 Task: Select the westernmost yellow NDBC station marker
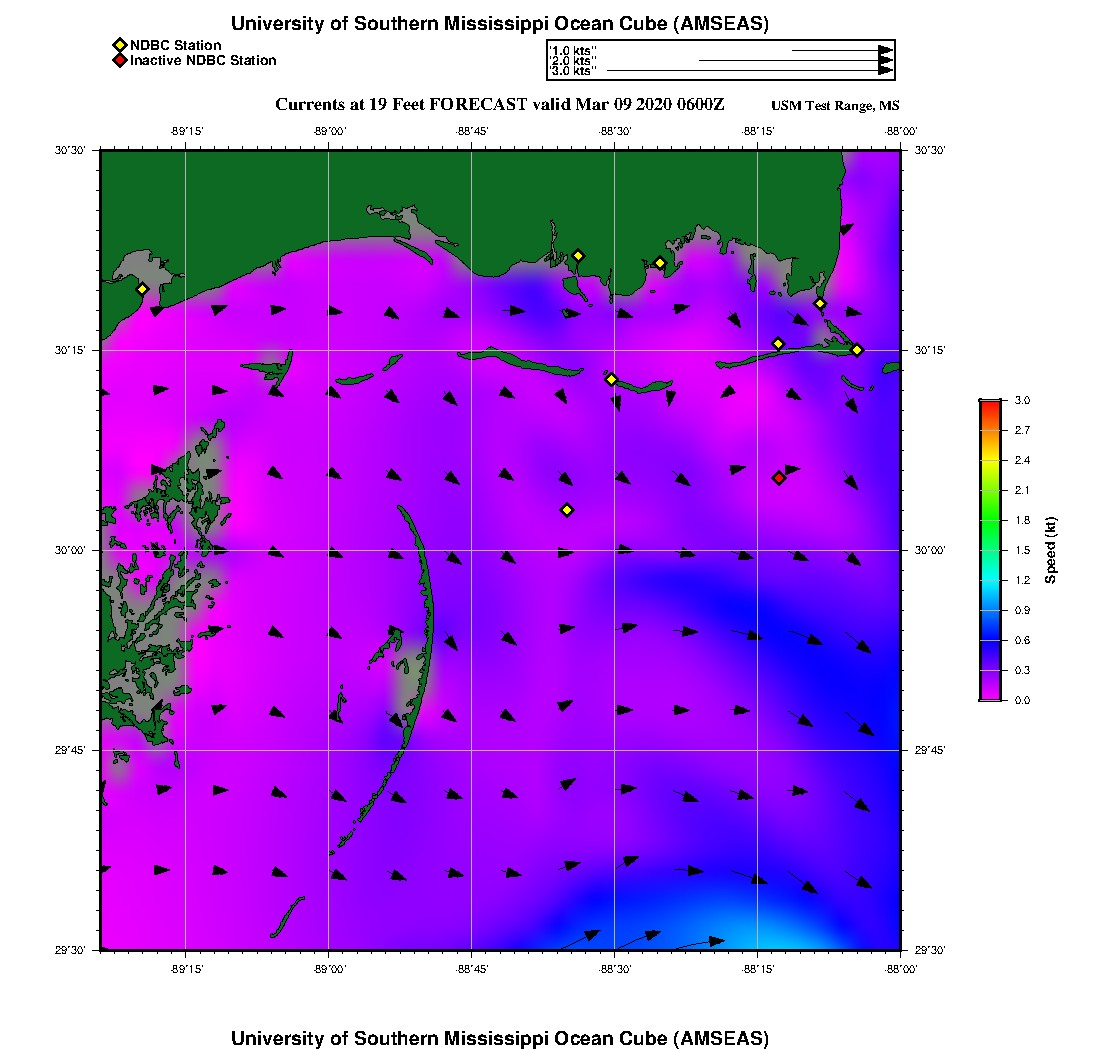pyautogui.click(x=143, y=289)
